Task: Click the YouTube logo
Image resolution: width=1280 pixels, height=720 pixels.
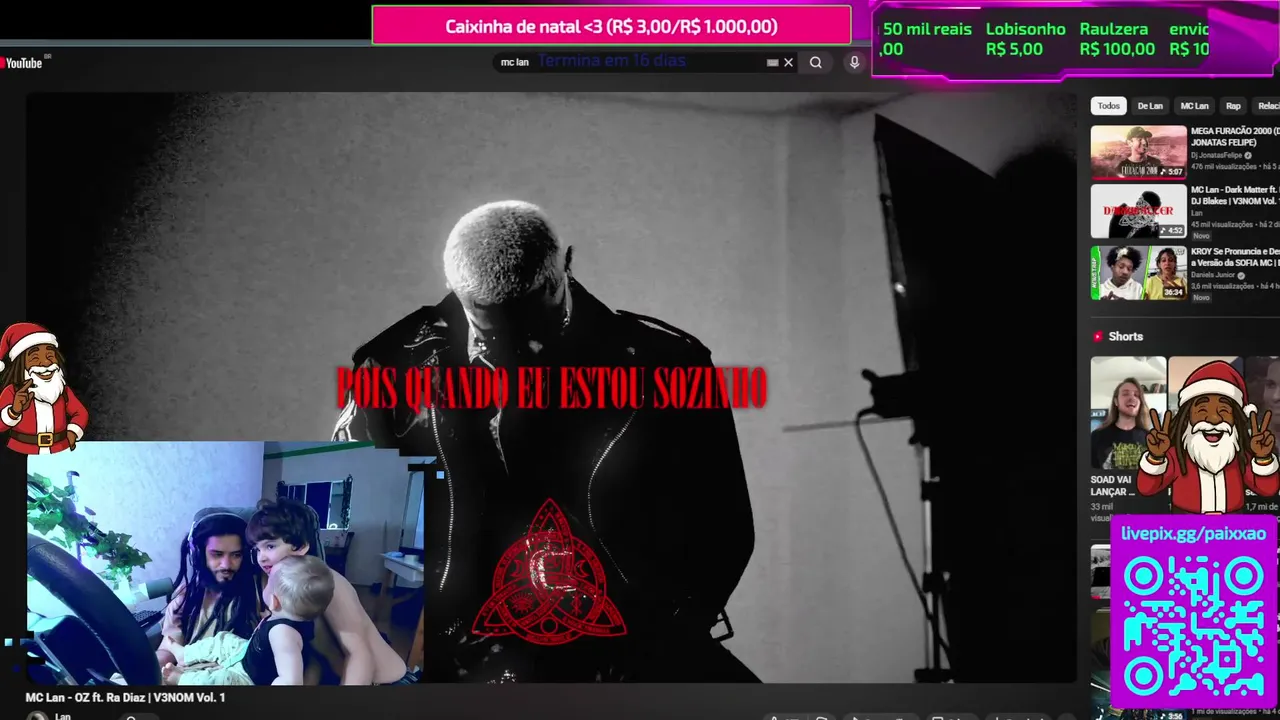Action: [x=21, y=63]
